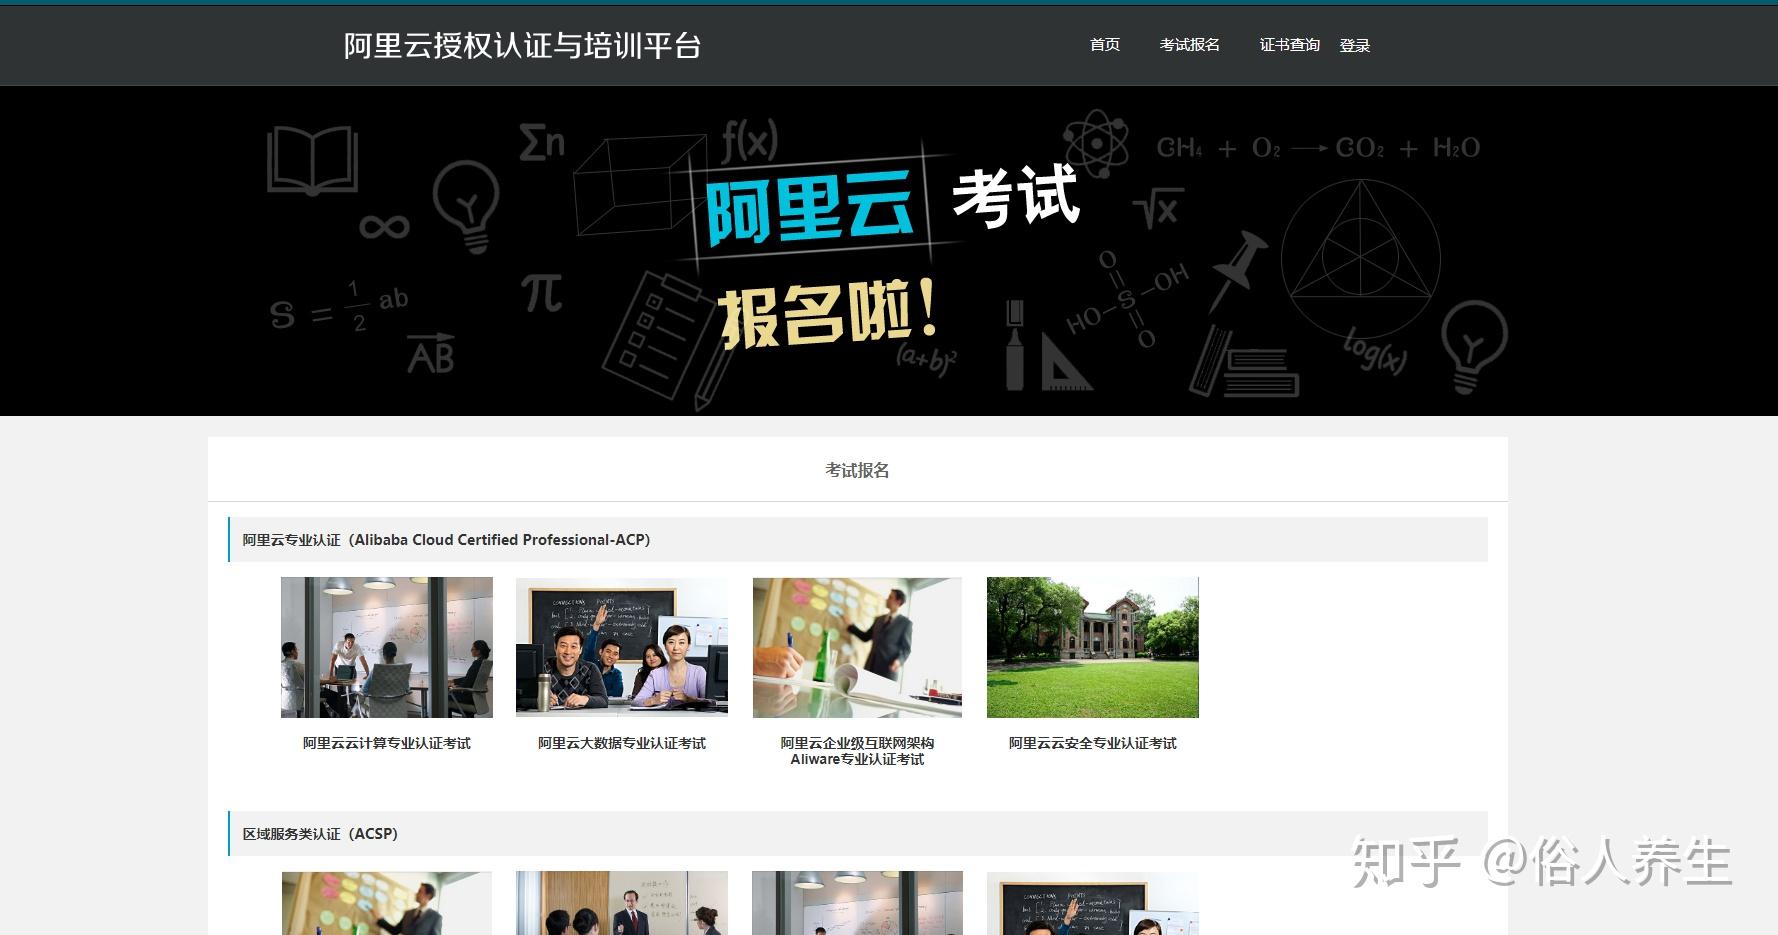The image size is (1778, 935).
Task: Click the 阿里云授权认证与培训平台 site title
Action: [522, 46]
